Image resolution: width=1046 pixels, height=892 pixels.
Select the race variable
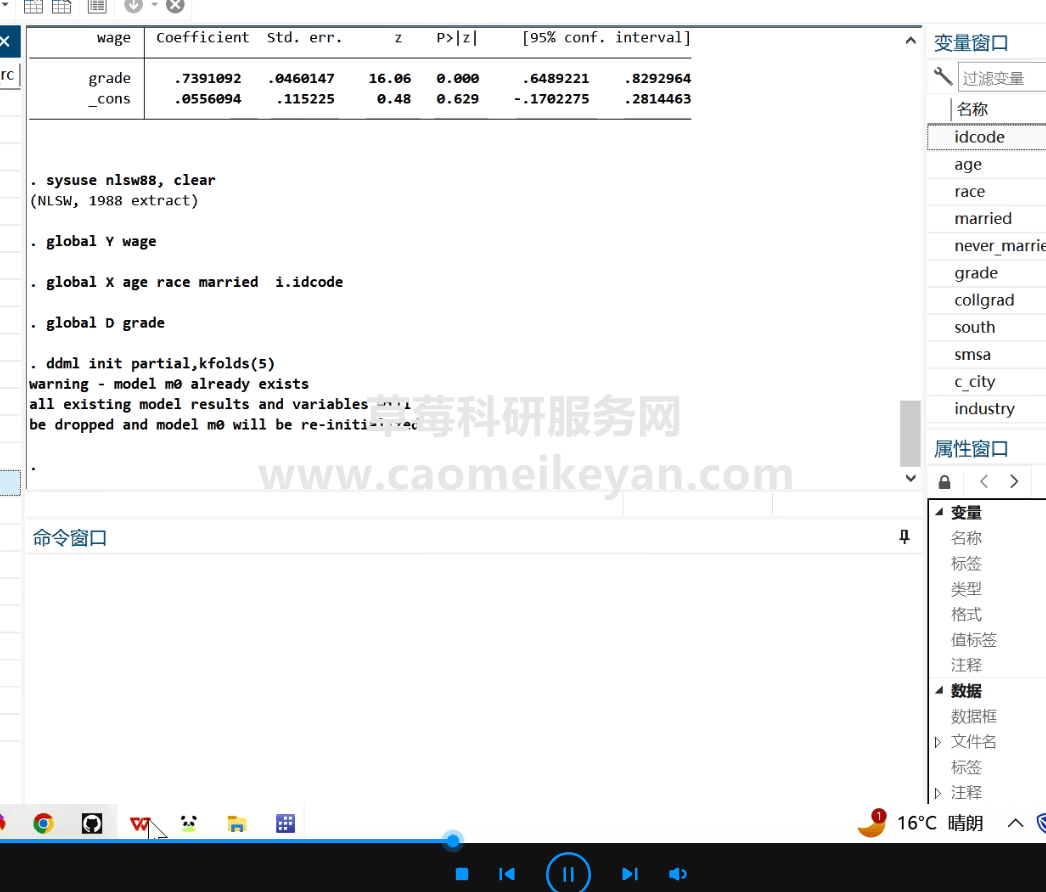[x=987, y=191]
